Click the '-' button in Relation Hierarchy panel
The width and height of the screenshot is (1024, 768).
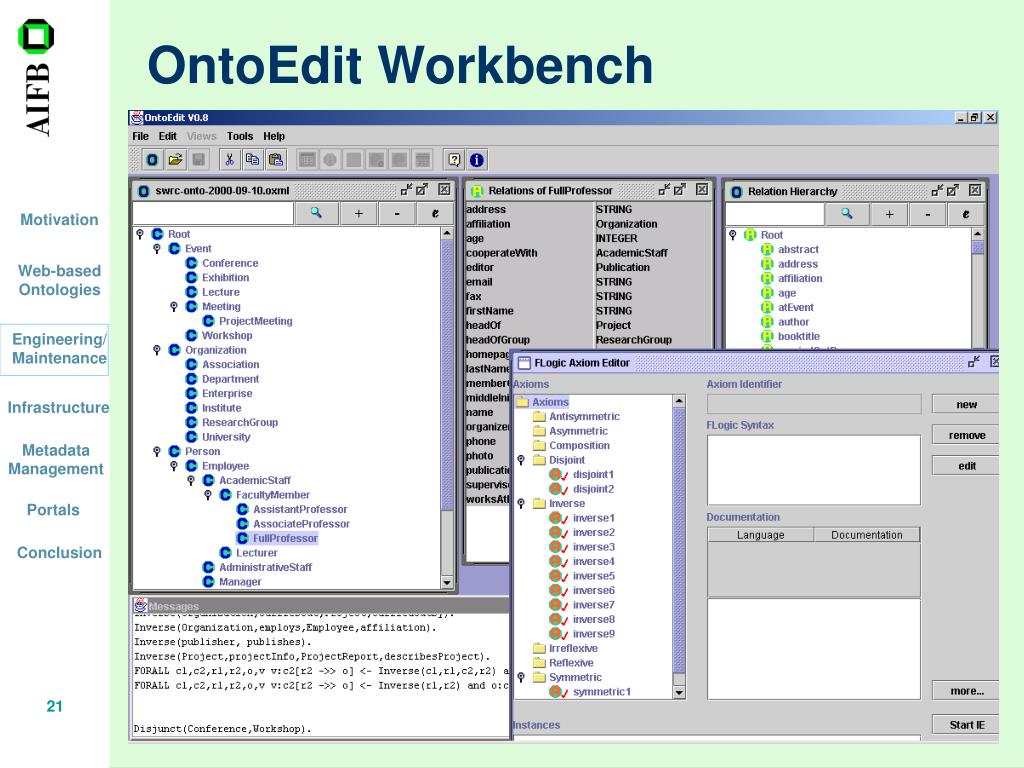coord(928,214)
